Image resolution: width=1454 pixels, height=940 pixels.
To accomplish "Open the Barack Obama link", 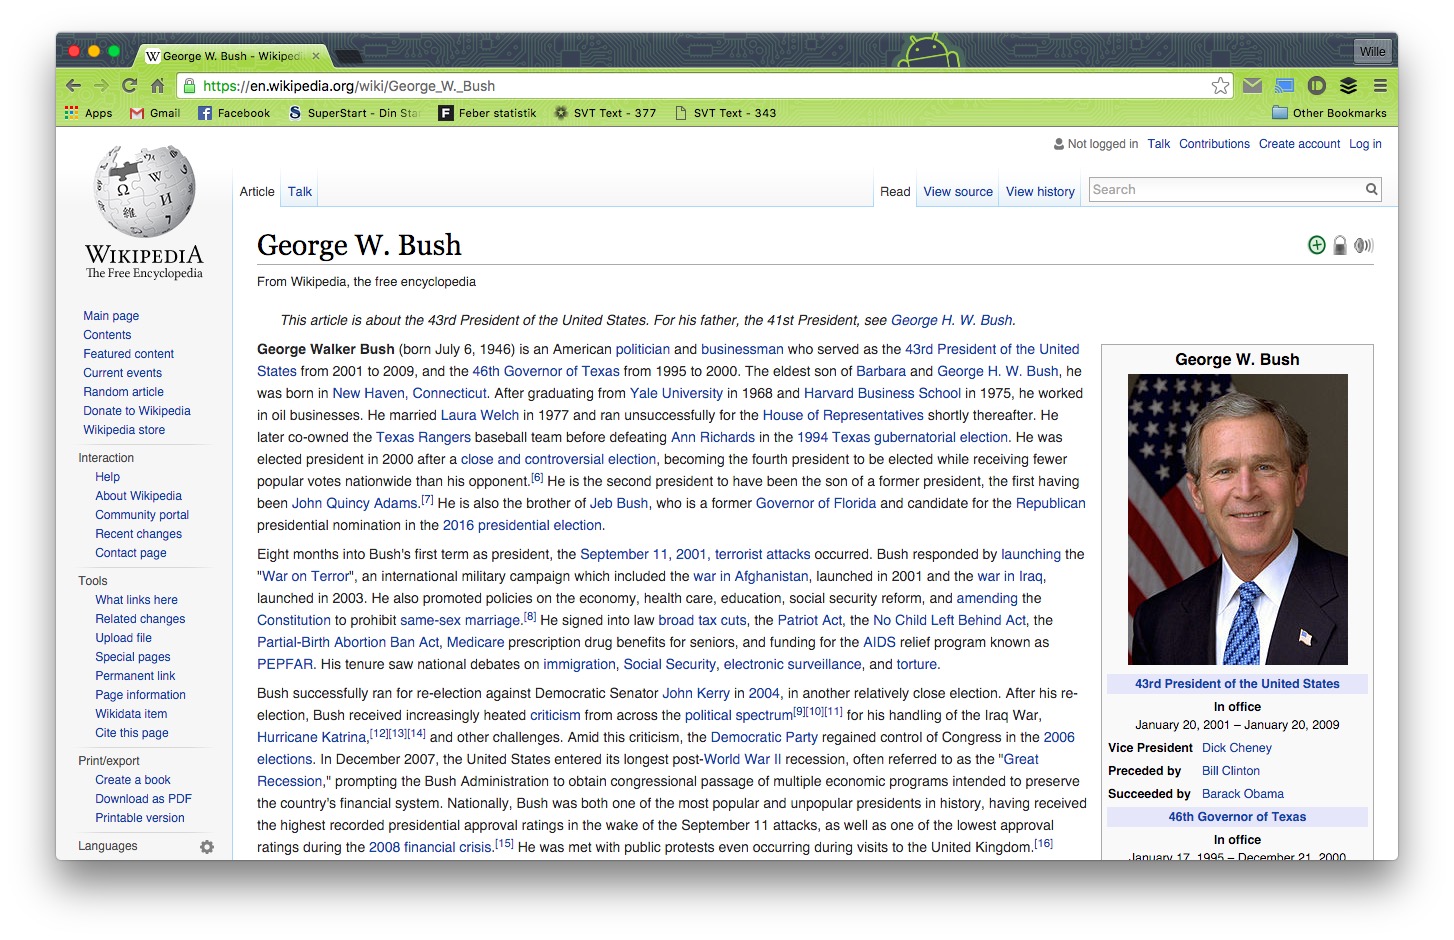I will (x=1243, y=794).
